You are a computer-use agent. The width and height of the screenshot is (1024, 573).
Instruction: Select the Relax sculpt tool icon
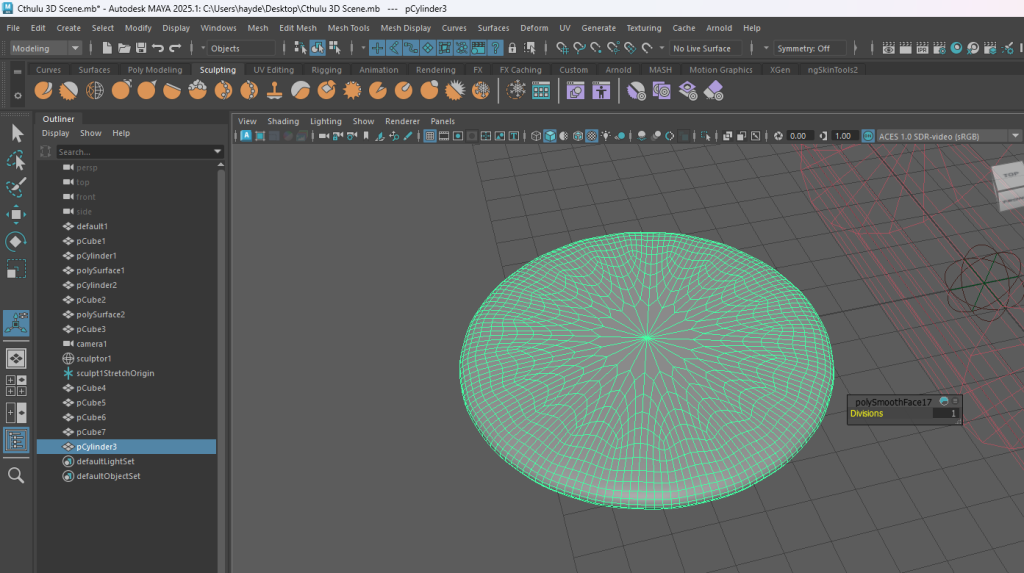click(x=95, y=90)
